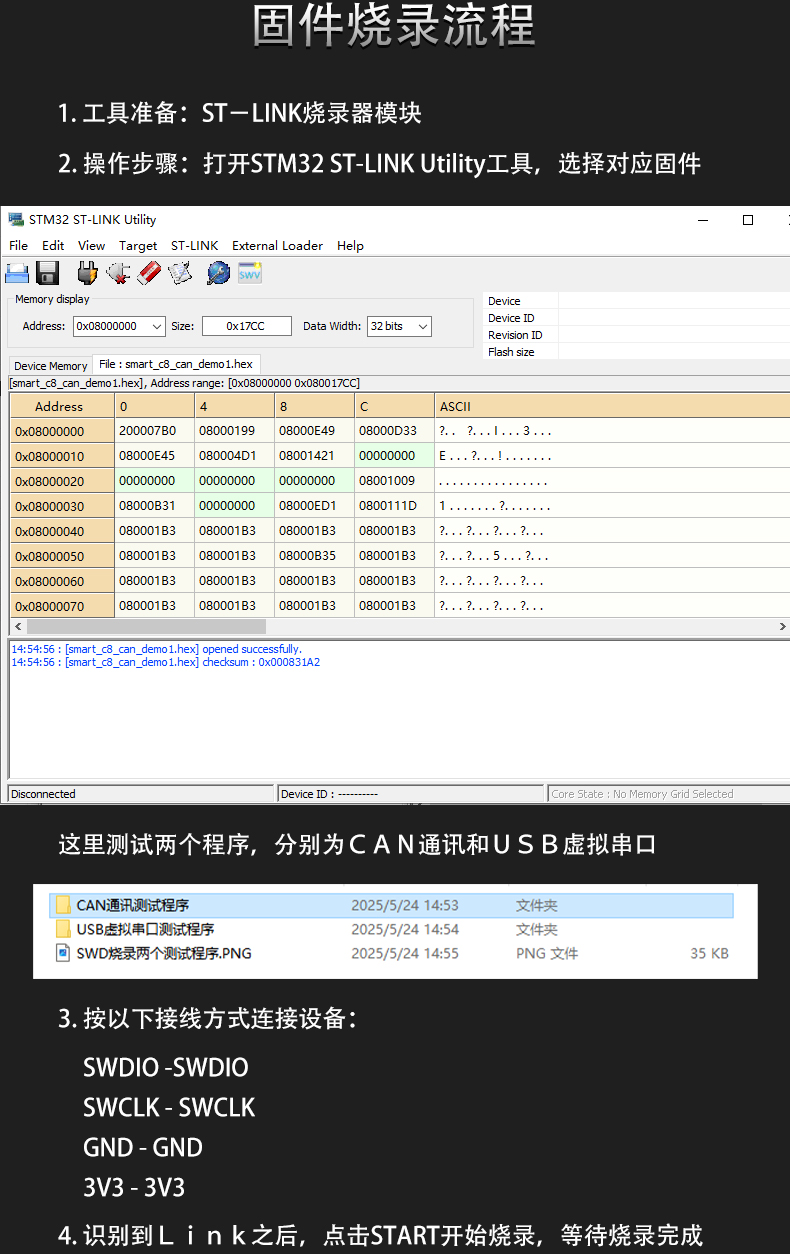Viewport: 790px width, 1254px height.
Task: Select the SWD烧录两个测试程序.PNG file
Action: coord(164,954)
